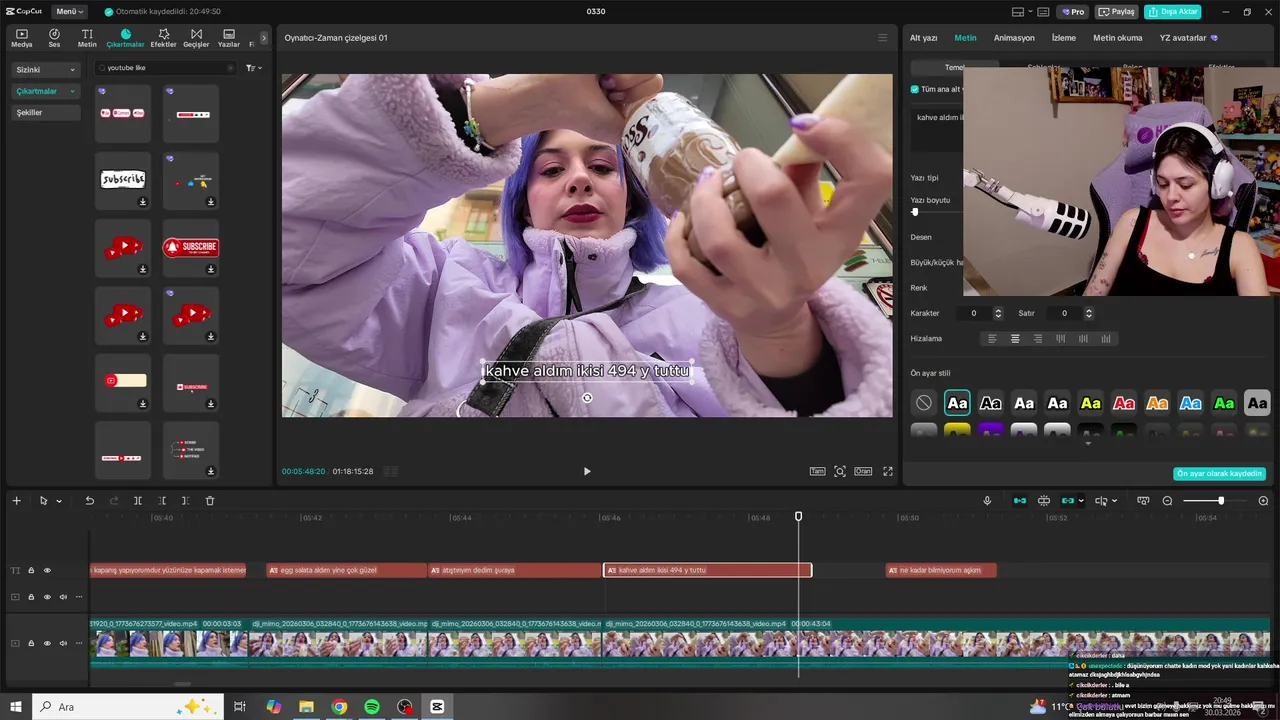
Task: Click the sticker search field
Action: click(165, 68)
